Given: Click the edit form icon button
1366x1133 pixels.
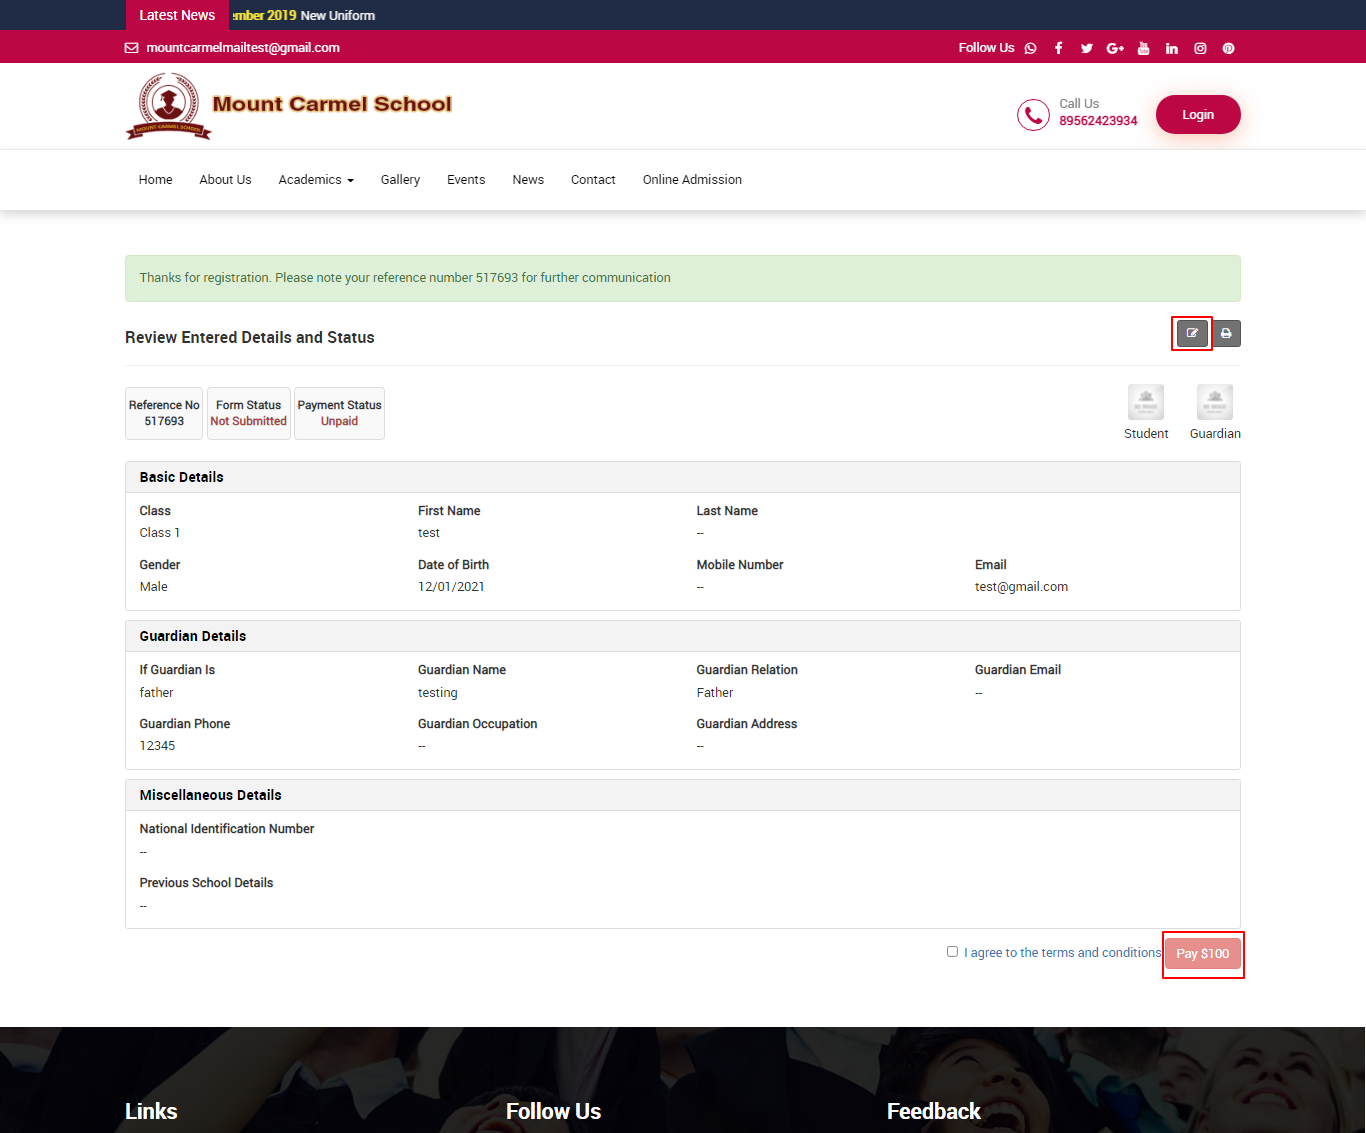Looking at the screenshot, I should tap(1192, 333).
